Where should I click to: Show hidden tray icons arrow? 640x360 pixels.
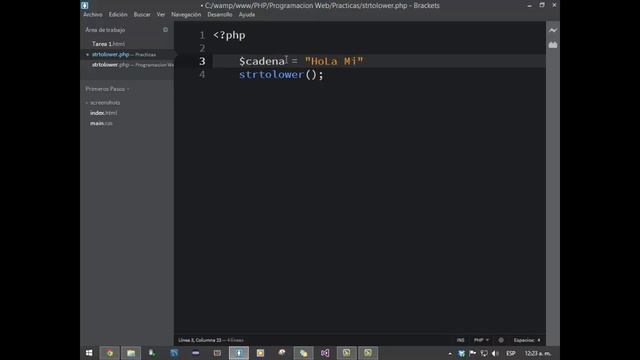[450, 354]
